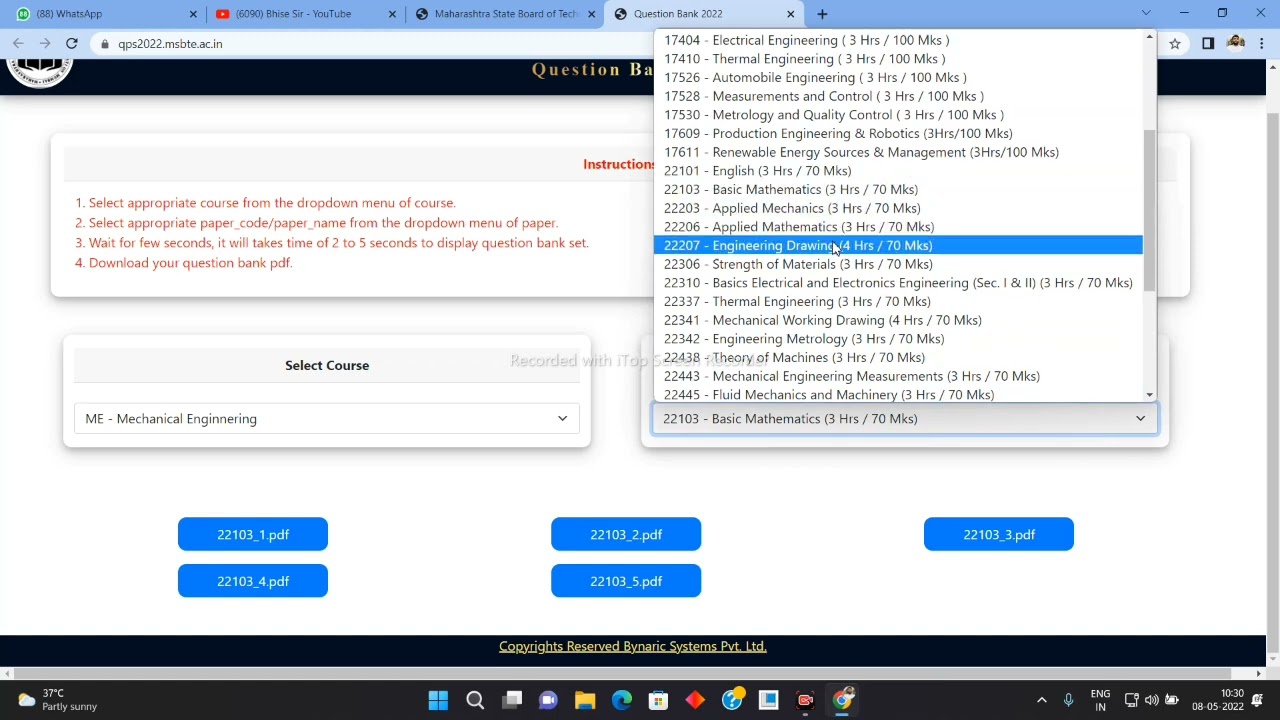The width and height of the screenshot is (1280, 720).
Task: Select 22103 - Basic Mathematics in the list
Action: click(898, 190)
